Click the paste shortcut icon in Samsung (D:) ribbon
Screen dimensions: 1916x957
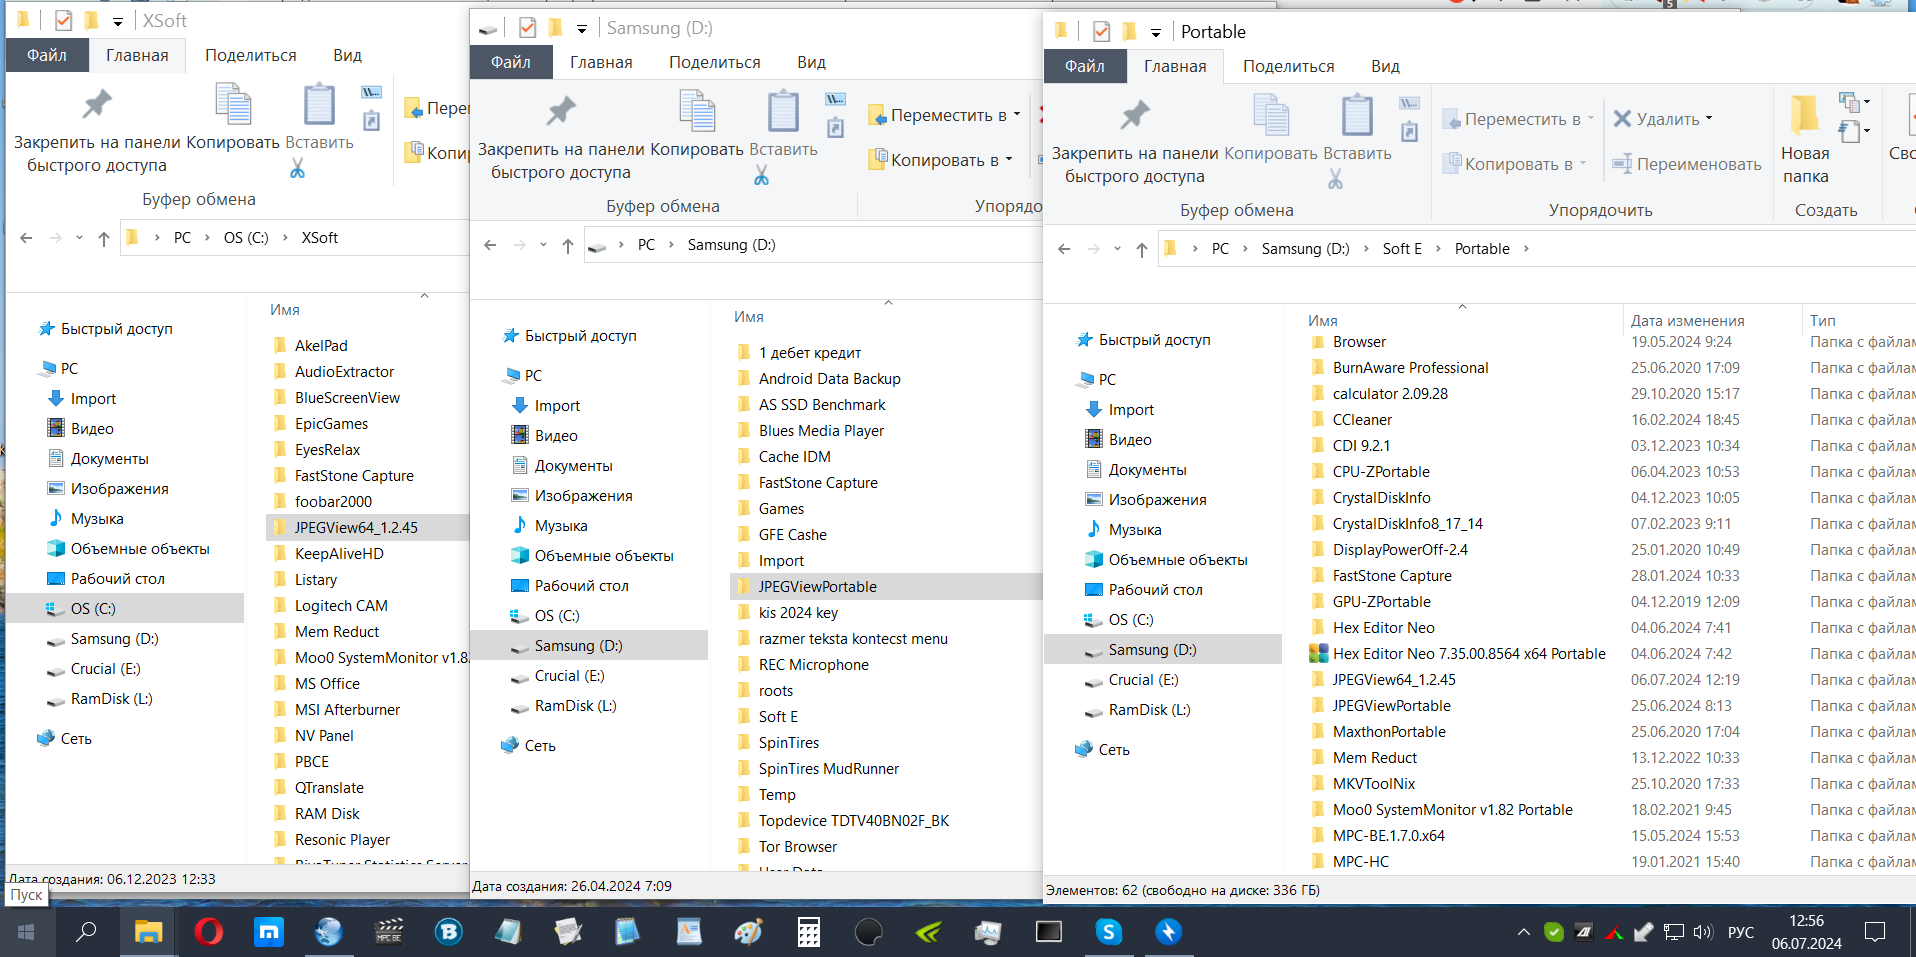(835, 127)
